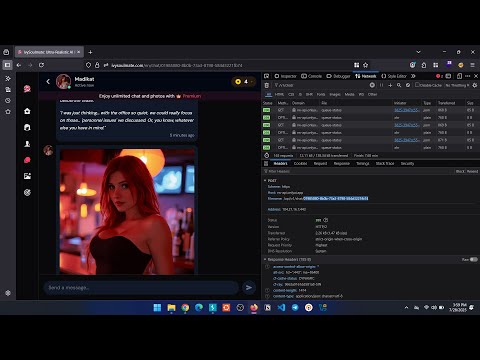Open File Explorer from taskbar

171,307
